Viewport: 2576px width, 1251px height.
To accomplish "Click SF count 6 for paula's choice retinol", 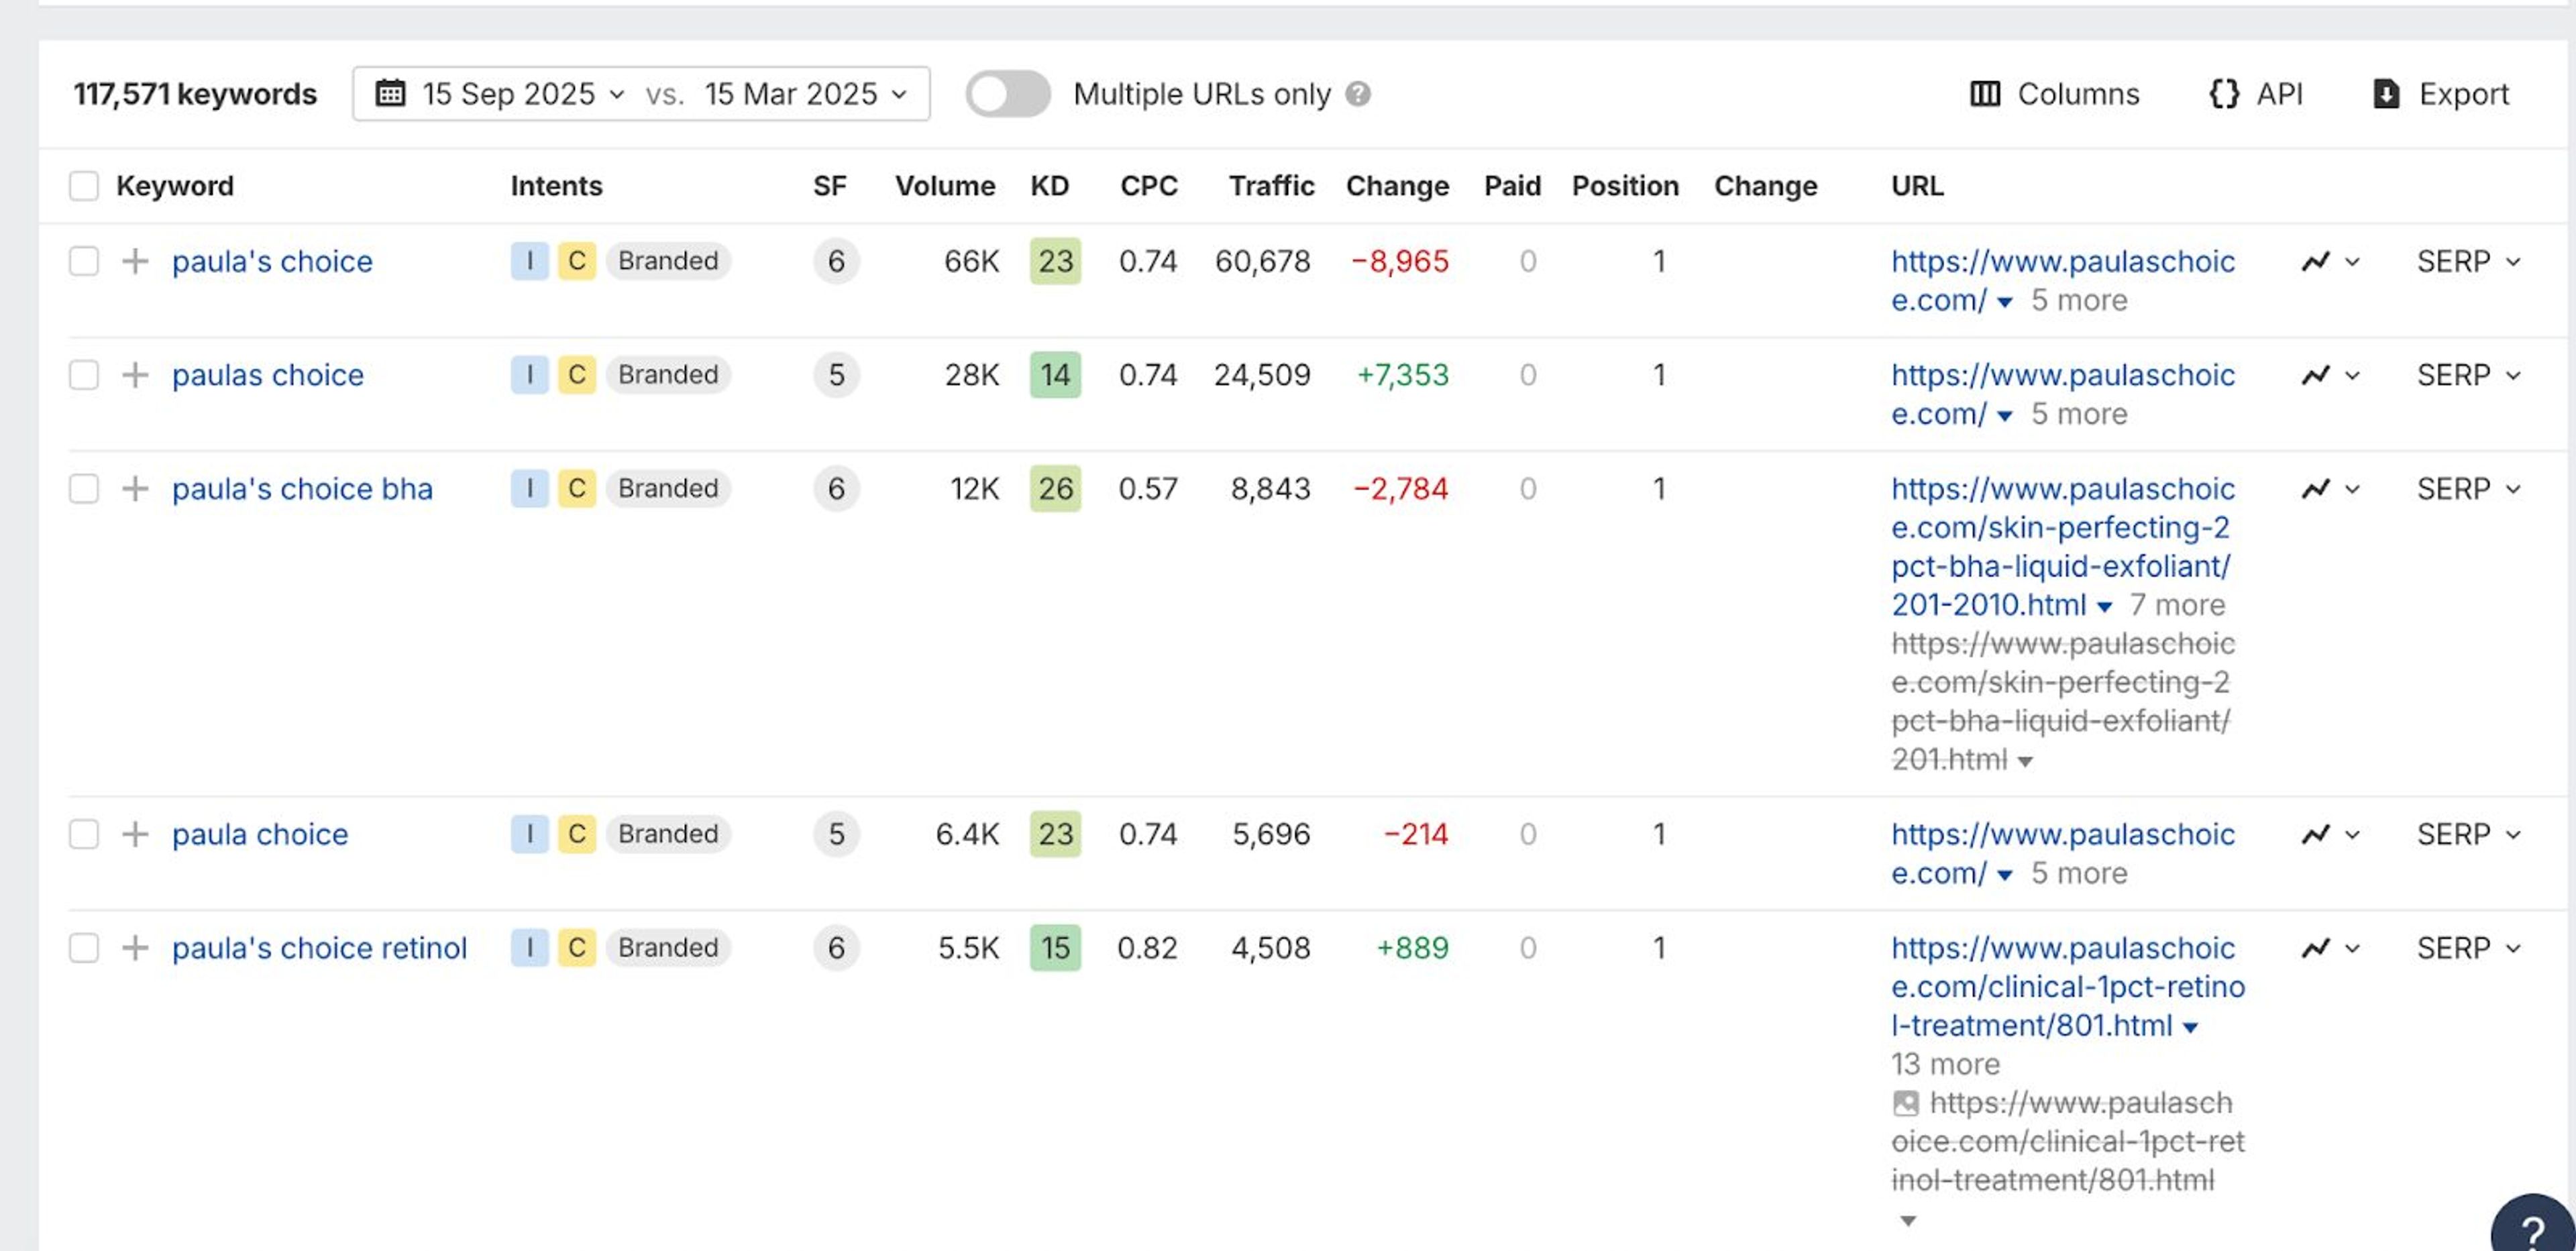I will [836, 948].
